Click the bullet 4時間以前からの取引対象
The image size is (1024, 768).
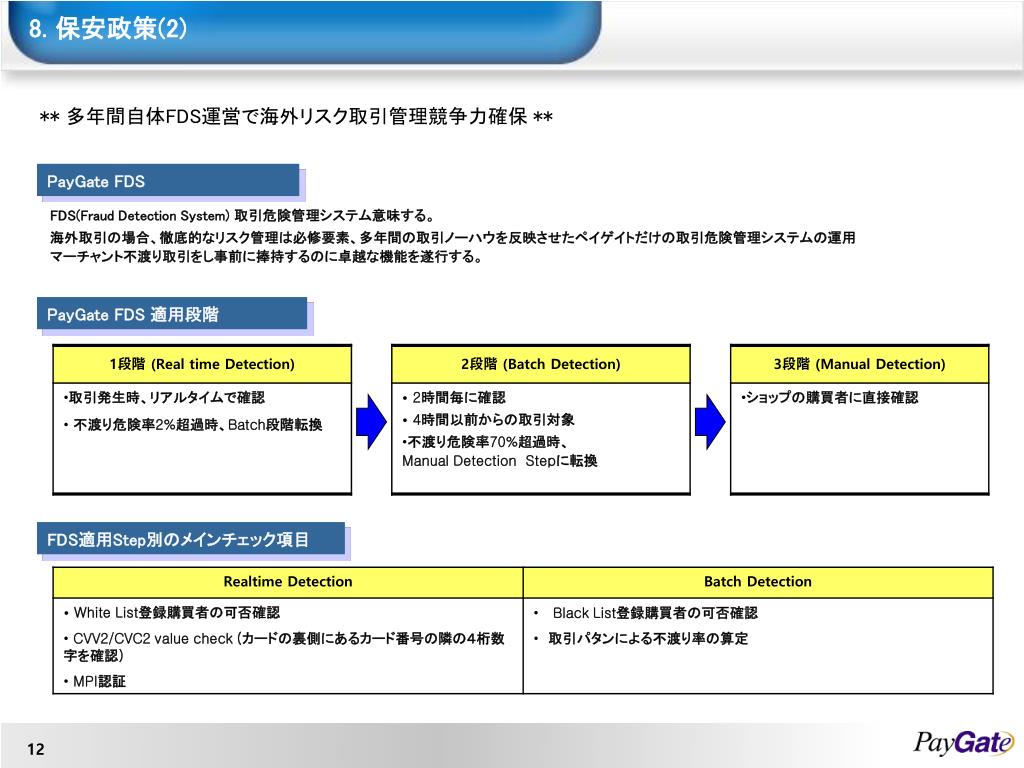(x=488, y=420)
